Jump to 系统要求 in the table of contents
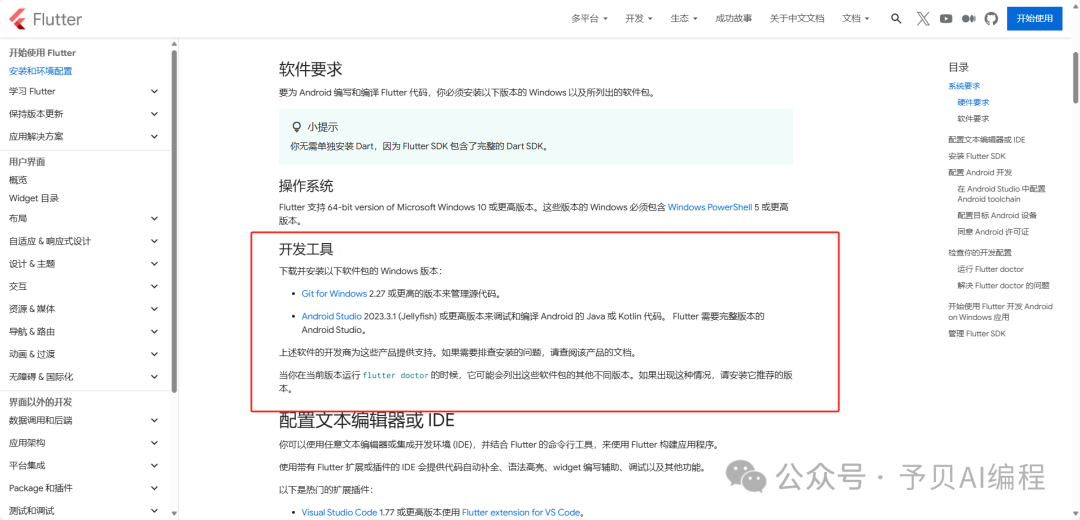 click(x=964, y=86)
